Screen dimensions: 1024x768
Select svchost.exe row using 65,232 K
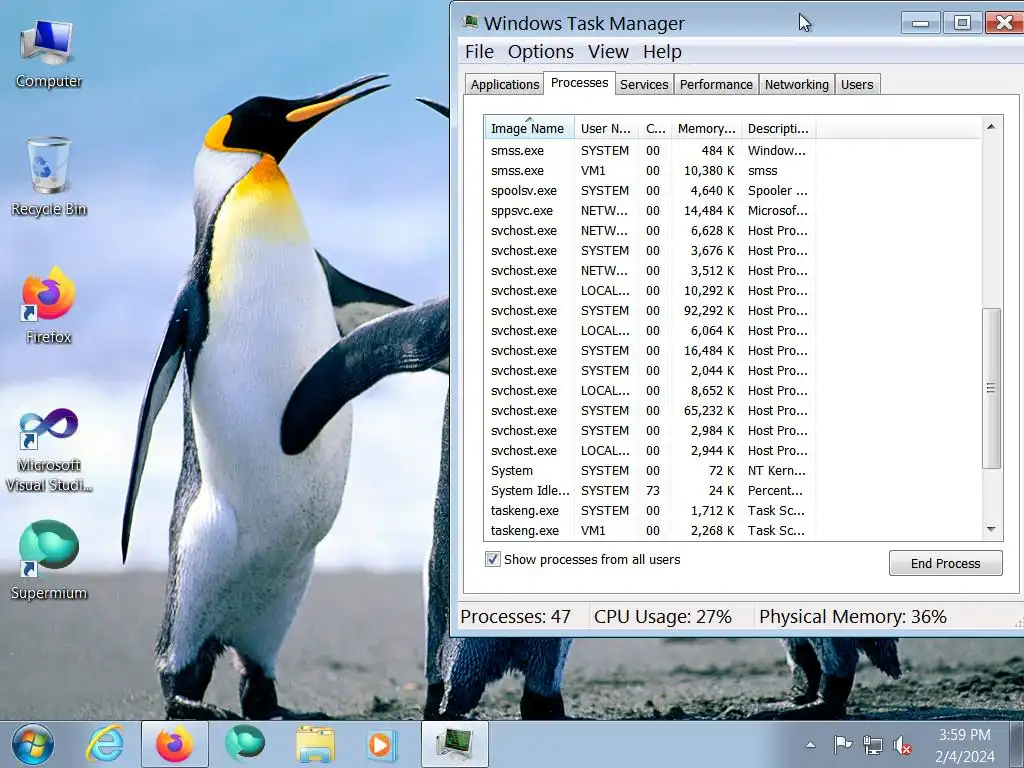tap(650, 411)
